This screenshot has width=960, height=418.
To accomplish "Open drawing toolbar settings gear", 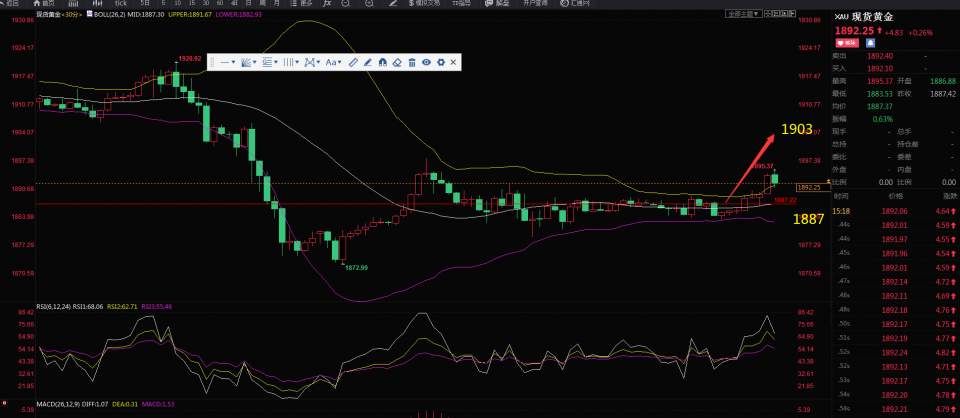I will tap(440, 62).
